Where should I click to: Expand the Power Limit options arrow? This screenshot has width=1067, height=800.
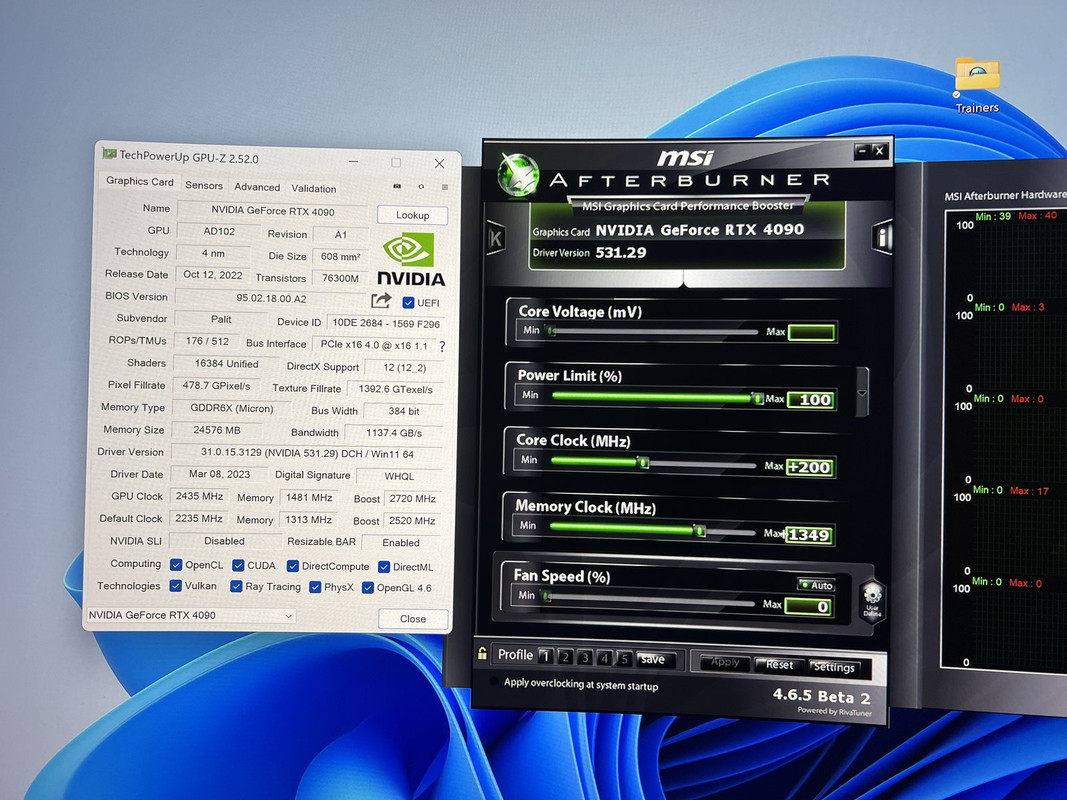coord(862,393)
